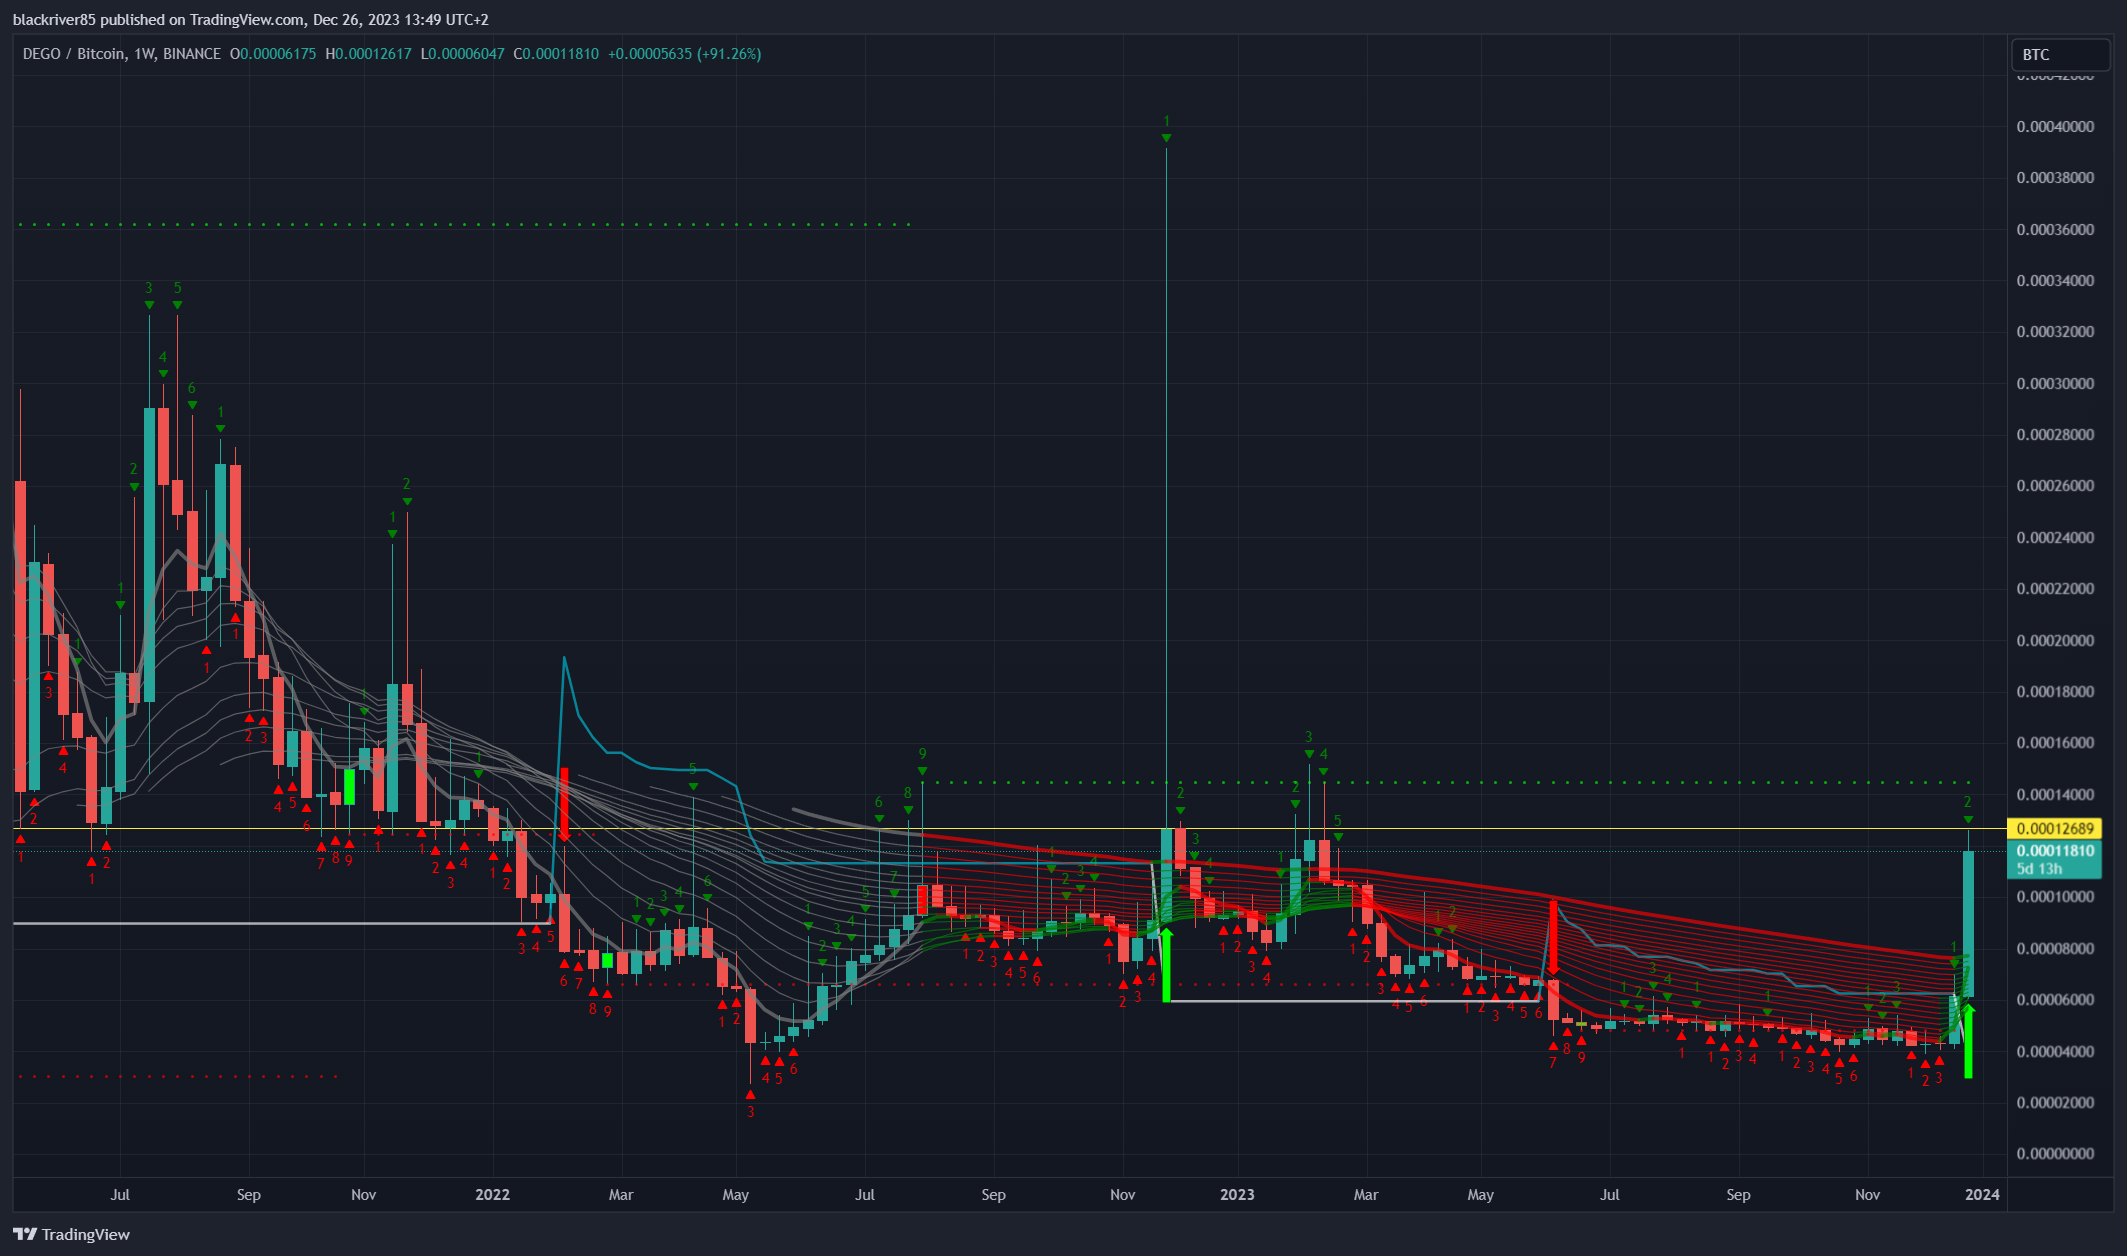This screenshot has height=1256, width=2127.
Task: Click the 0.00036000 price axis label
Action: (2055, 229)
